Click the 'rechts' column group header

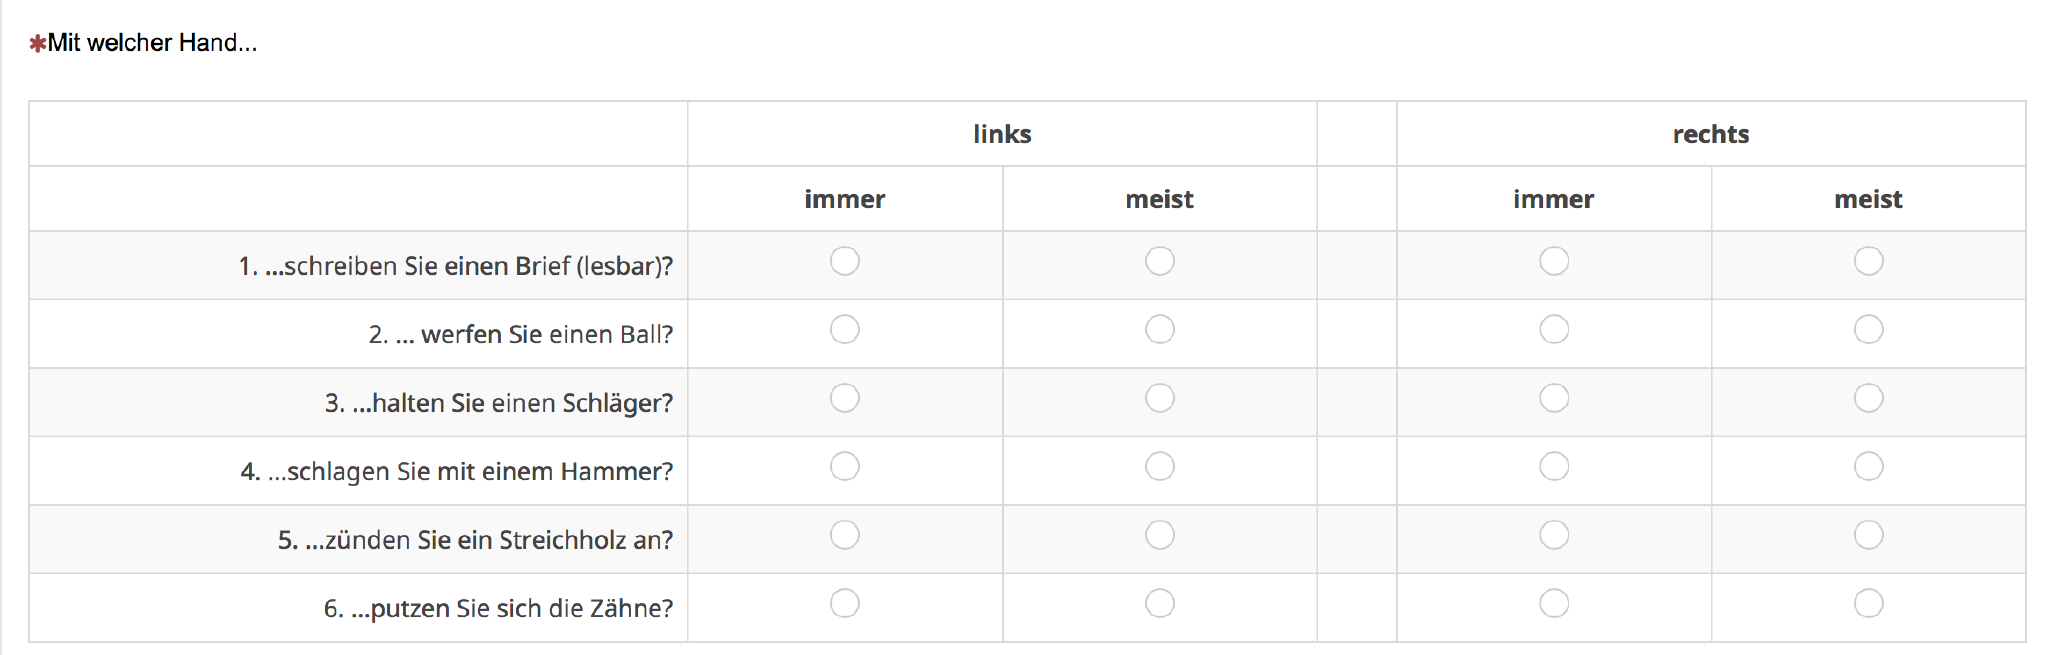1711,134
